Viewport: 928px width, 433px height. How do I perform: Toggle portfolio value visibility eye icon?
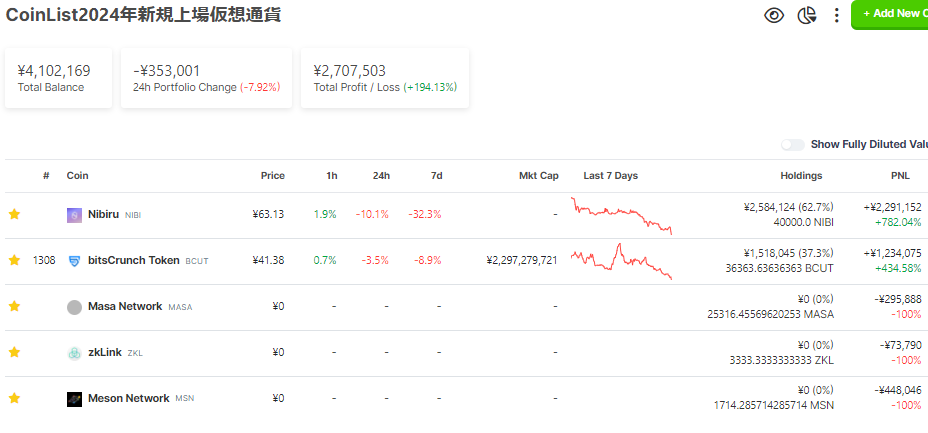(x=774, y=15)
